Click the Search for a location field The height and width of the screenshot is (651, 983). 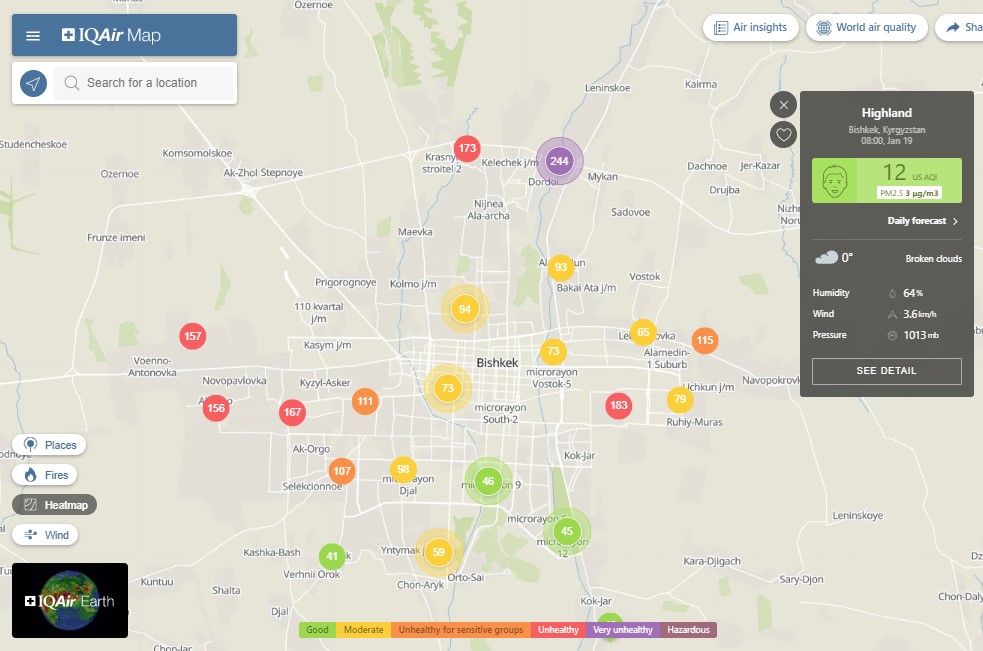145,83
